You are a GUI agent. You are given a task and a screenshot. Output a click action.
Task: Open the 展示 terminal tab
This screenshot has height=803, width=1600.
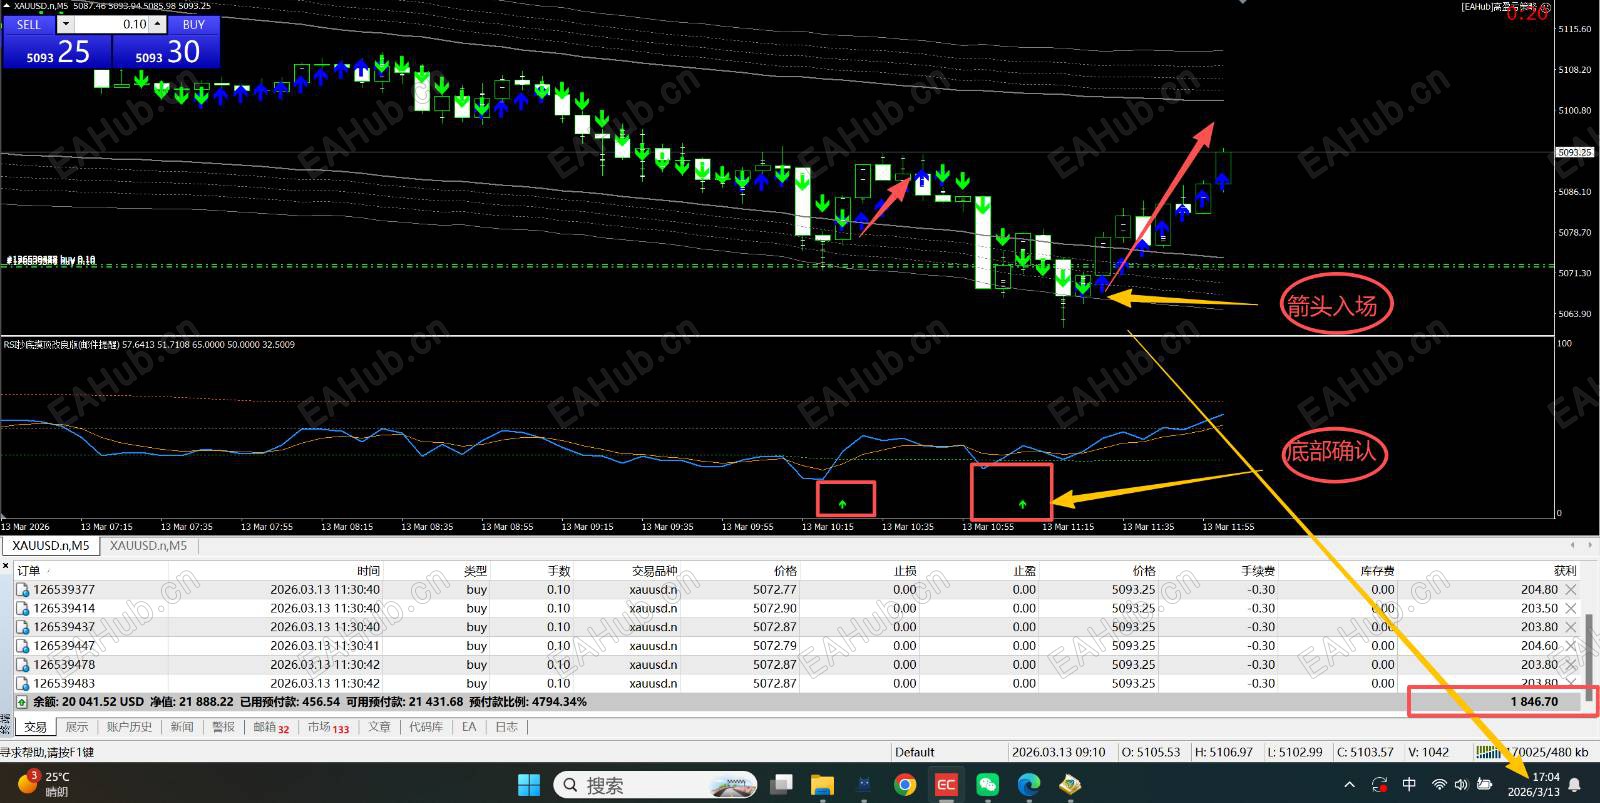pos(77,727)
